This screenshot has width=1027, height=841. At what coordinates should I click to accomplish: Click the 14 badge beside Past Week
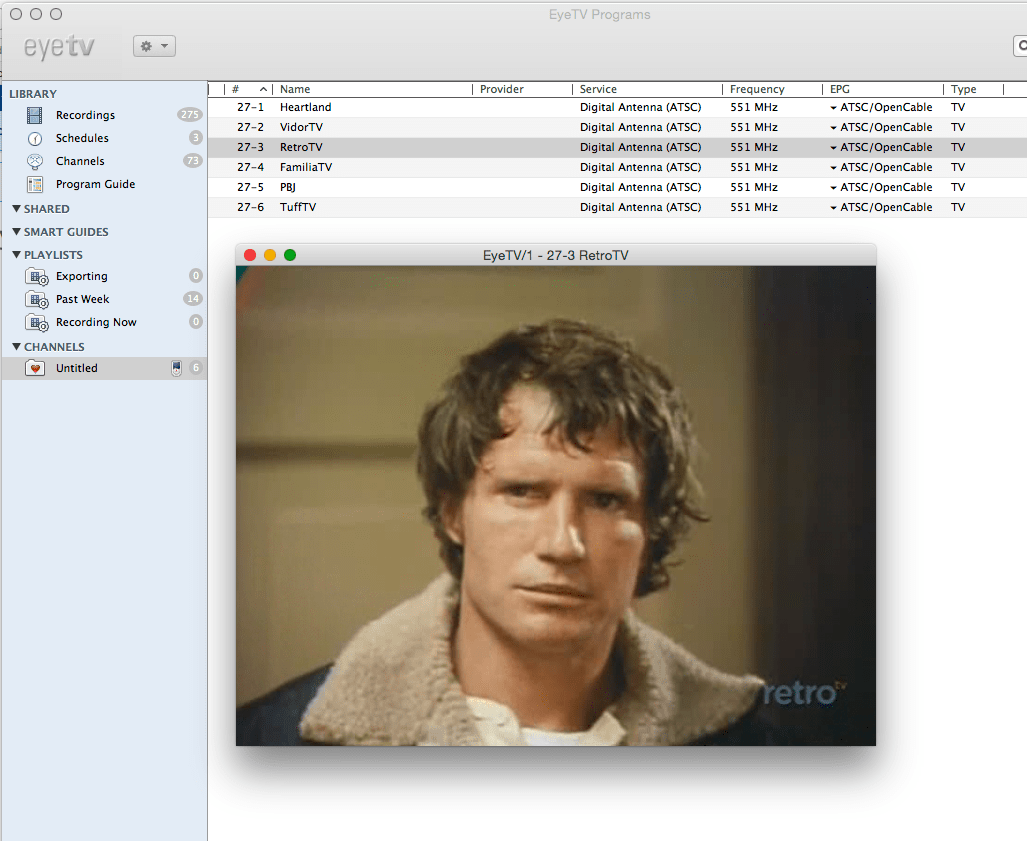point(193,299)
